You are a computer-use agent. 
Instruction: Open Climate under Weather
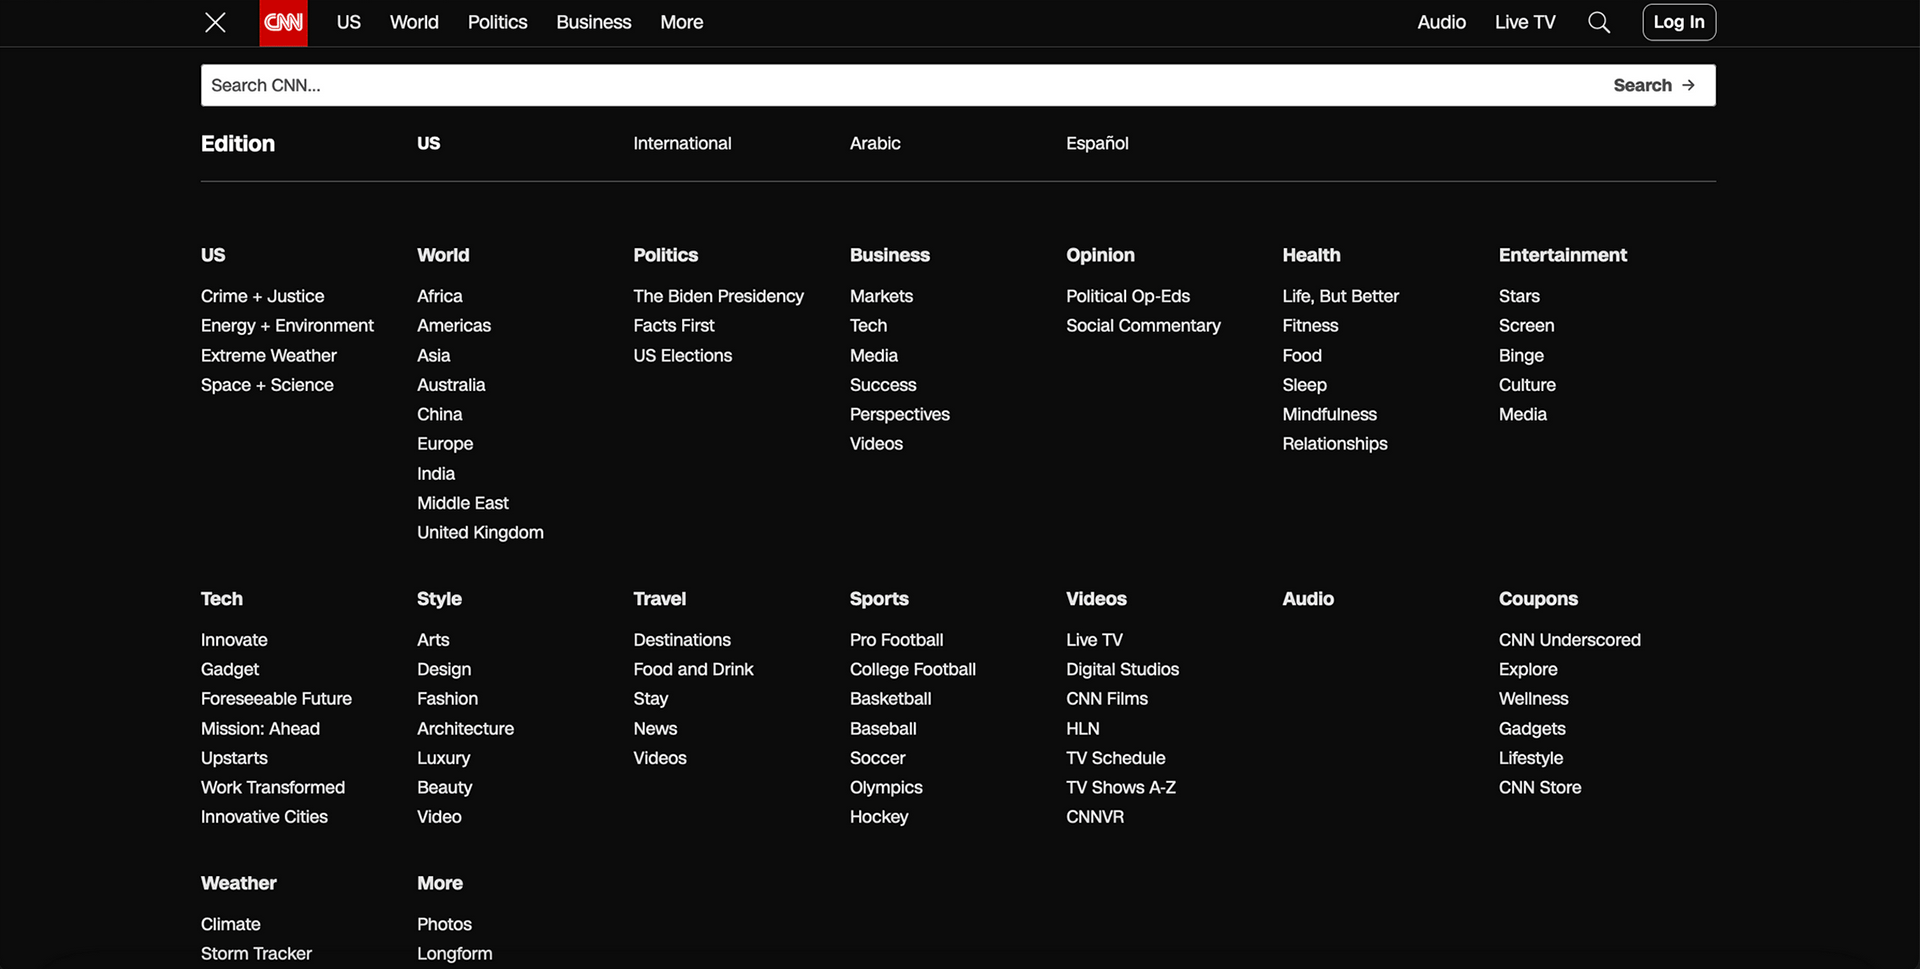point(230,924)
